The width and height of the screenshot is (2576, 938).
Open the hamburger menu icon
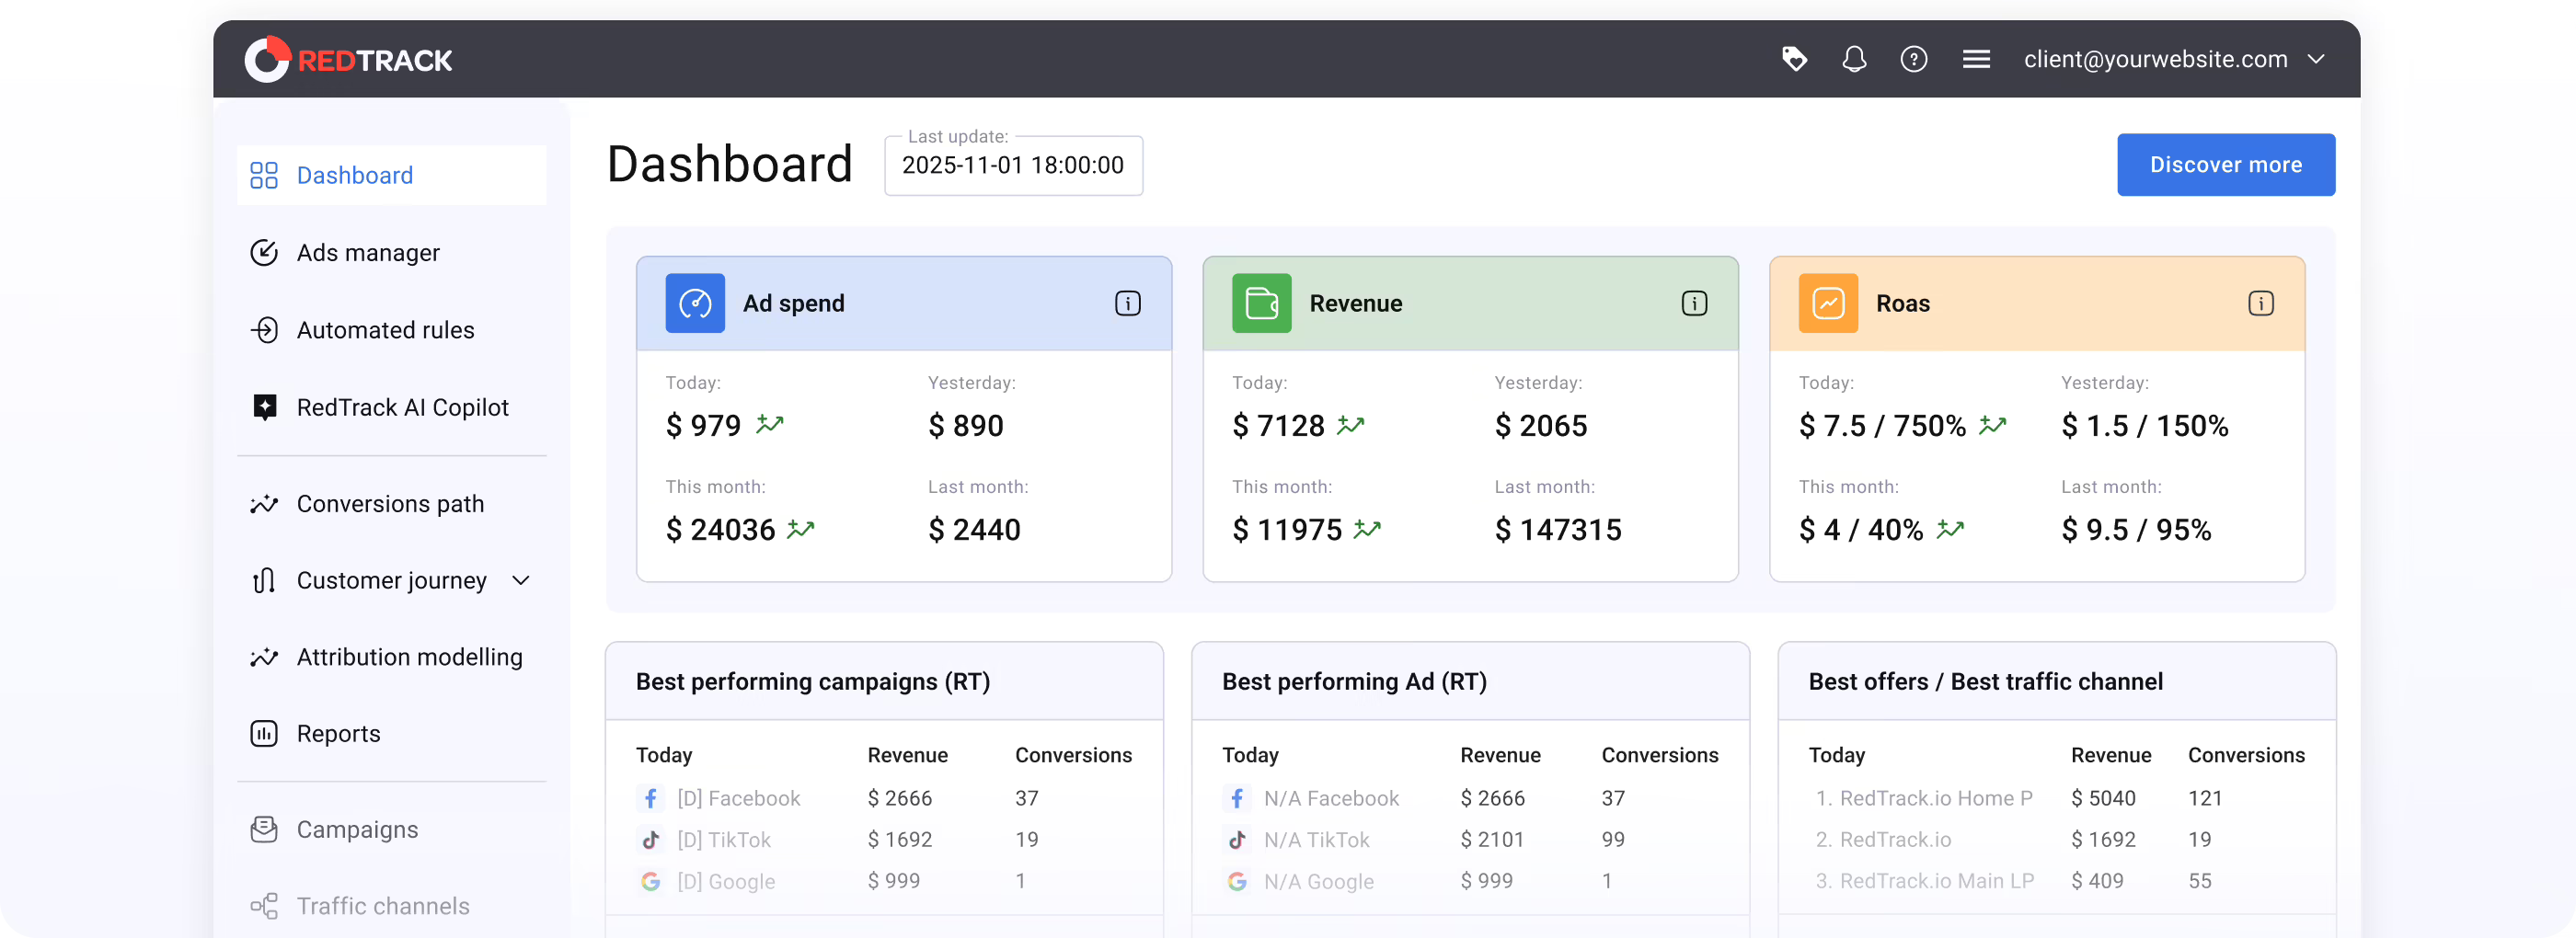click(x=1976, y=59)
